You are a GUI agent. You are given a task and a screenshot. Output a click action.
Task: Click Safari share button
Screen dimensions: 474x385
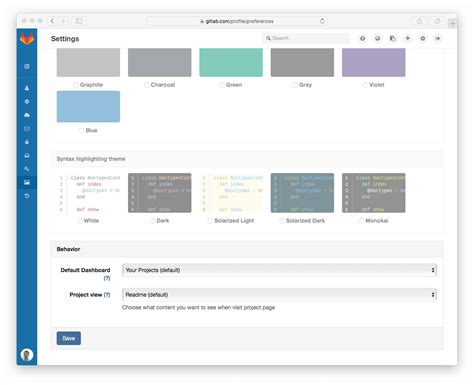tap(419, 21)
